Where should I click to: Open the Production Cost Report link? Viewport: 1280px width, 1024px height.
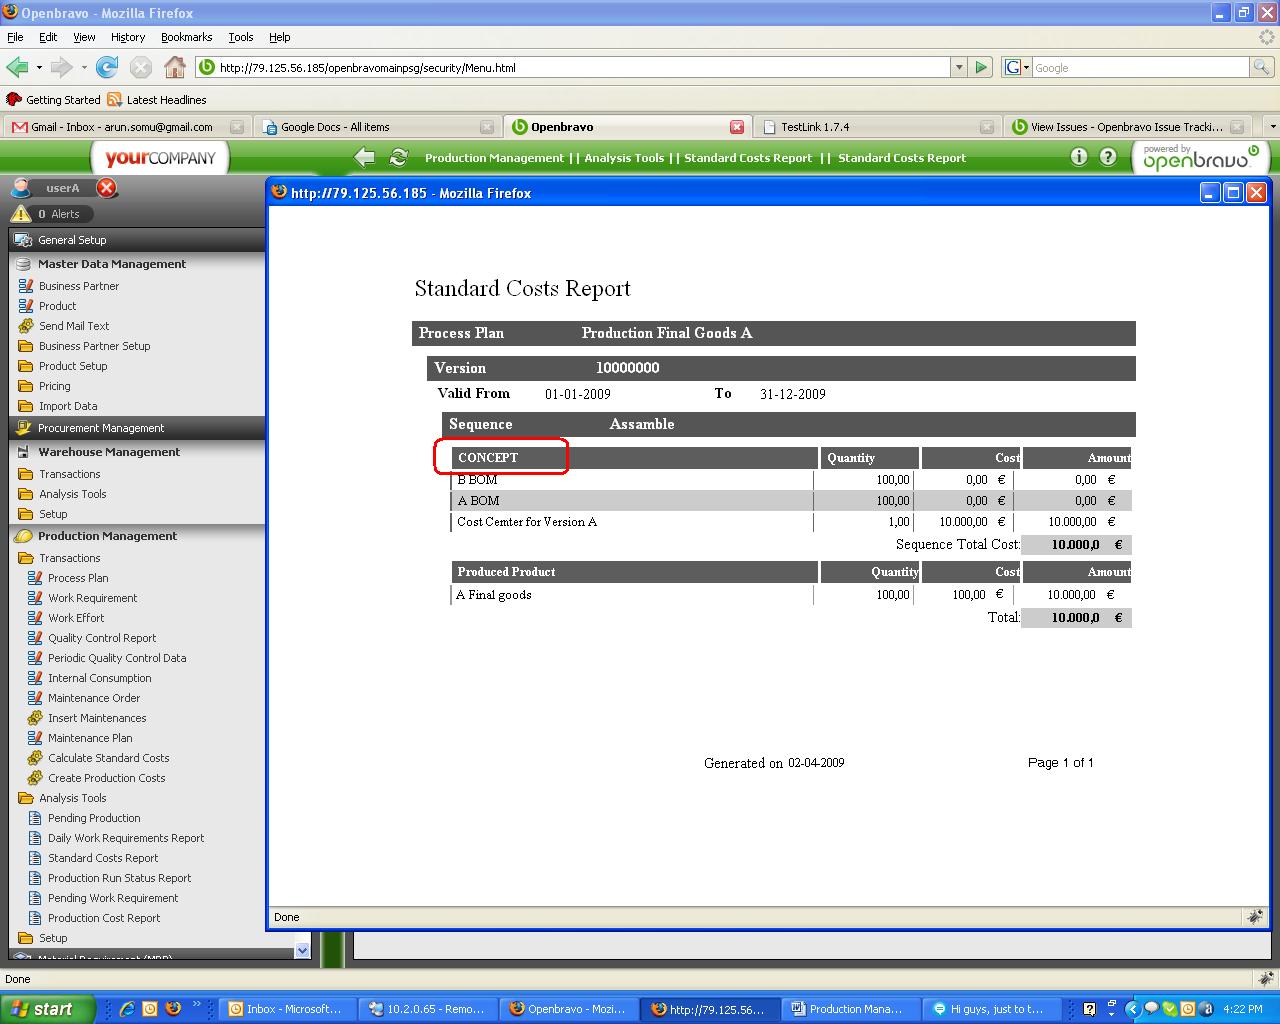[104, 918]
